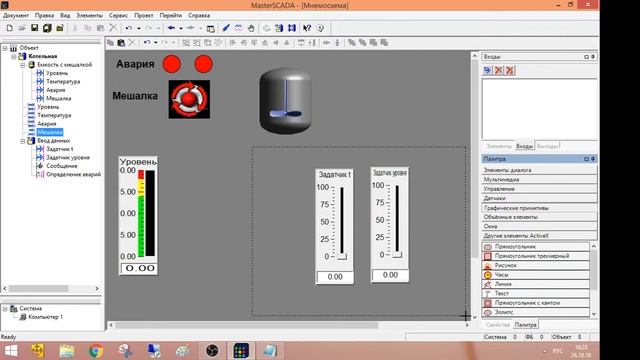Paste using the mnemonic editor toolbar clipboard icon
The height and width of the screenshot is (360, 640).
(x=121, y=42)
